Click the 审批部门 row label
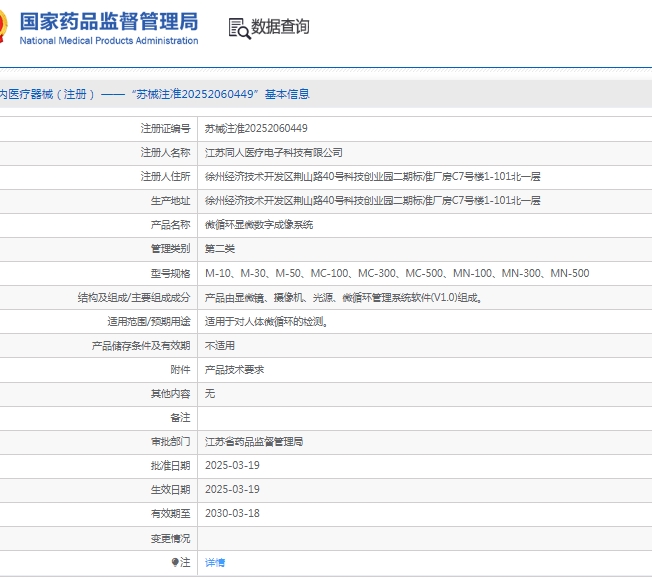 [x=170, y=441]
